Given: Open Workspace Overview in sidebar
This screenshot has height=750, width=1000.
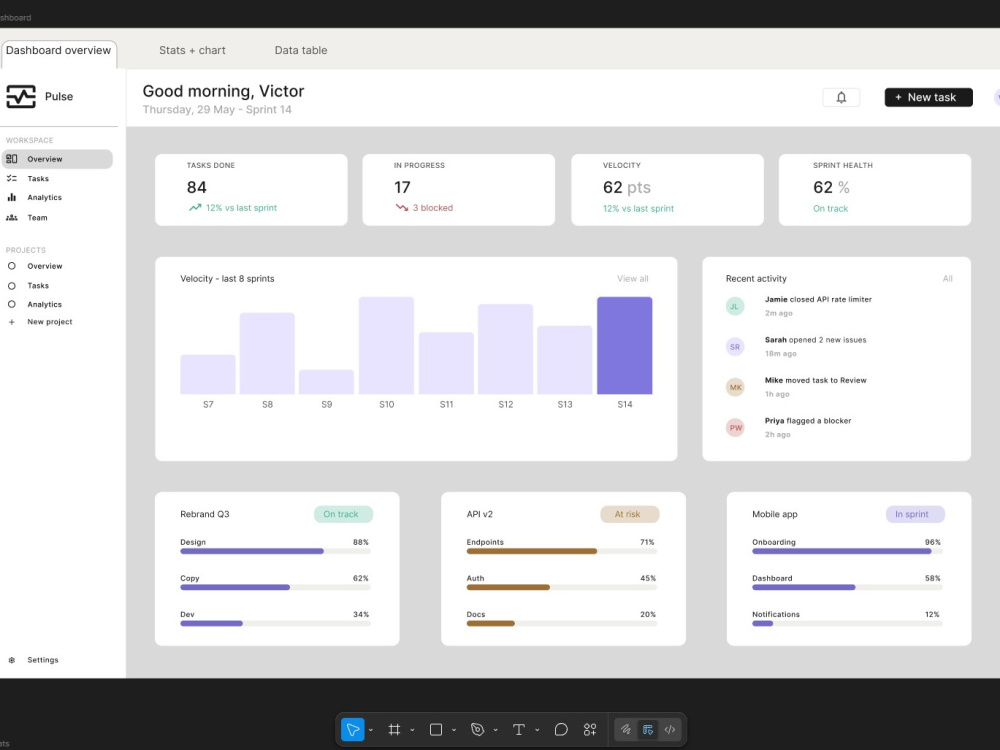Looking at the screenshot, I should (57, 159).
